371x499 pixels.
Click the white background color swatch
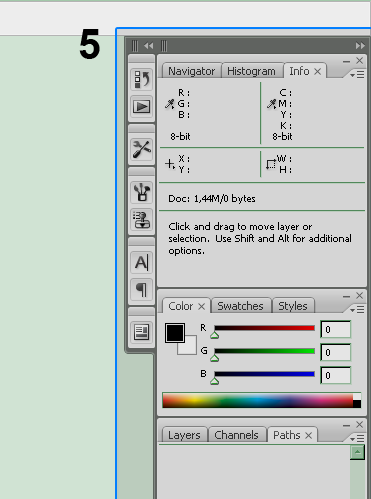click(190, 348)
